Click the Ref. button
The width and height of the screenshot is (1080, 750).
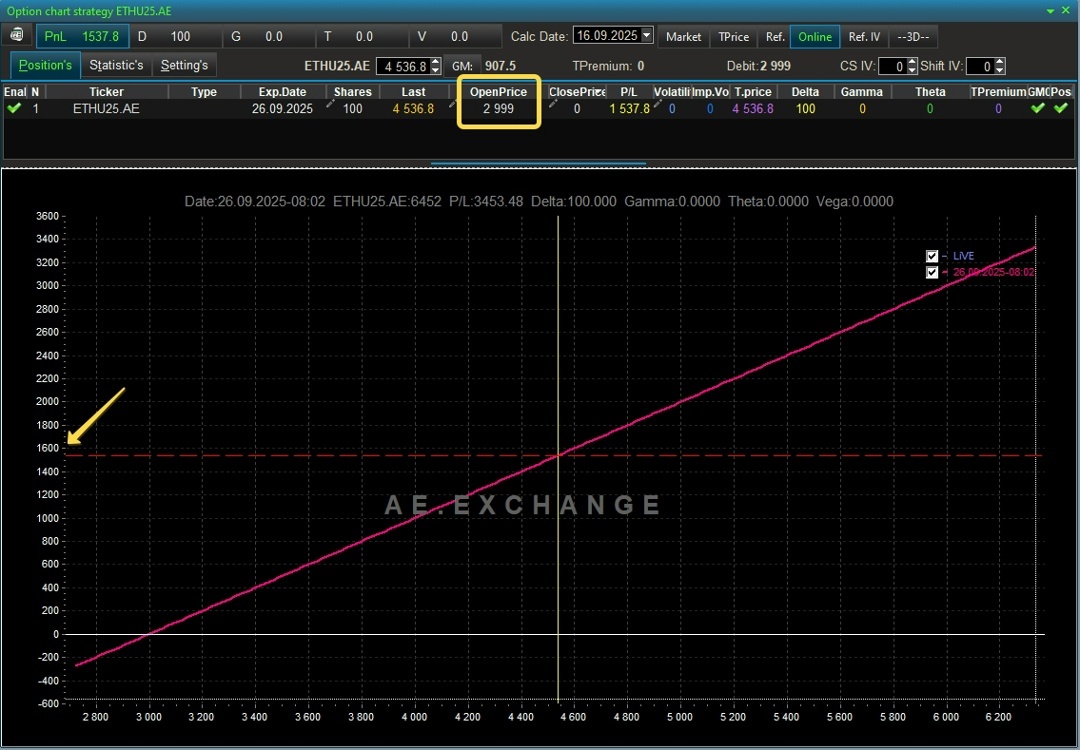[x=775, y=37]
